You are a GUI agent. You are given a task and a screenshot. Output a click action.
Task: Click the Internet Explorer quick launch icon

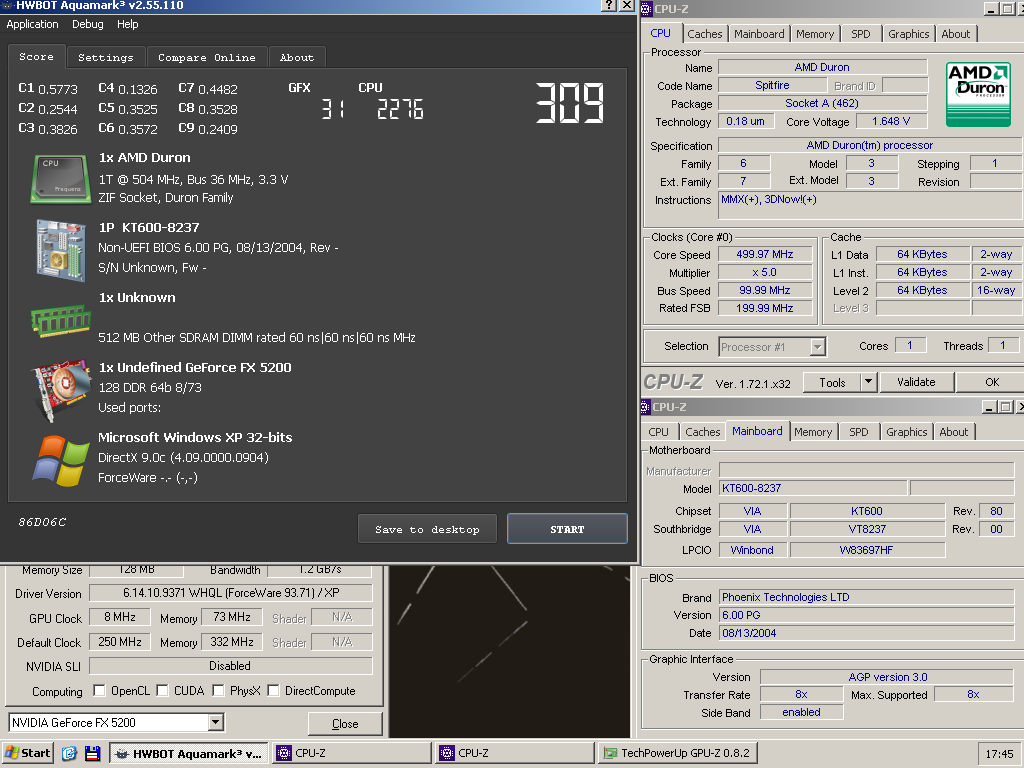pos(69,753)
